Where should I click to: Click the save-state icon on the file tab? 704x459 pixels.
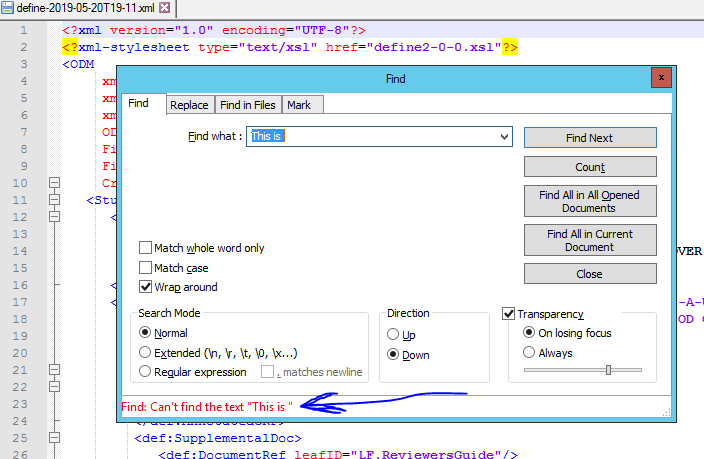pos(7,8)
